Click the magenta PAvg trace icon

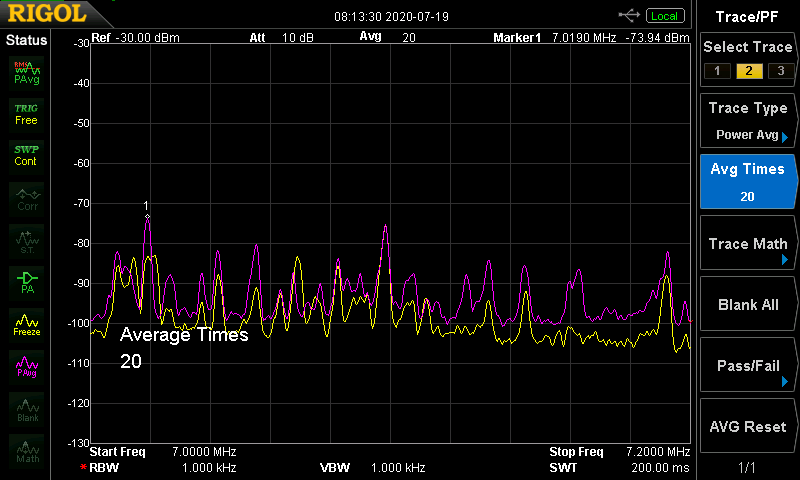pyautogui.click(x=27, y=367)
